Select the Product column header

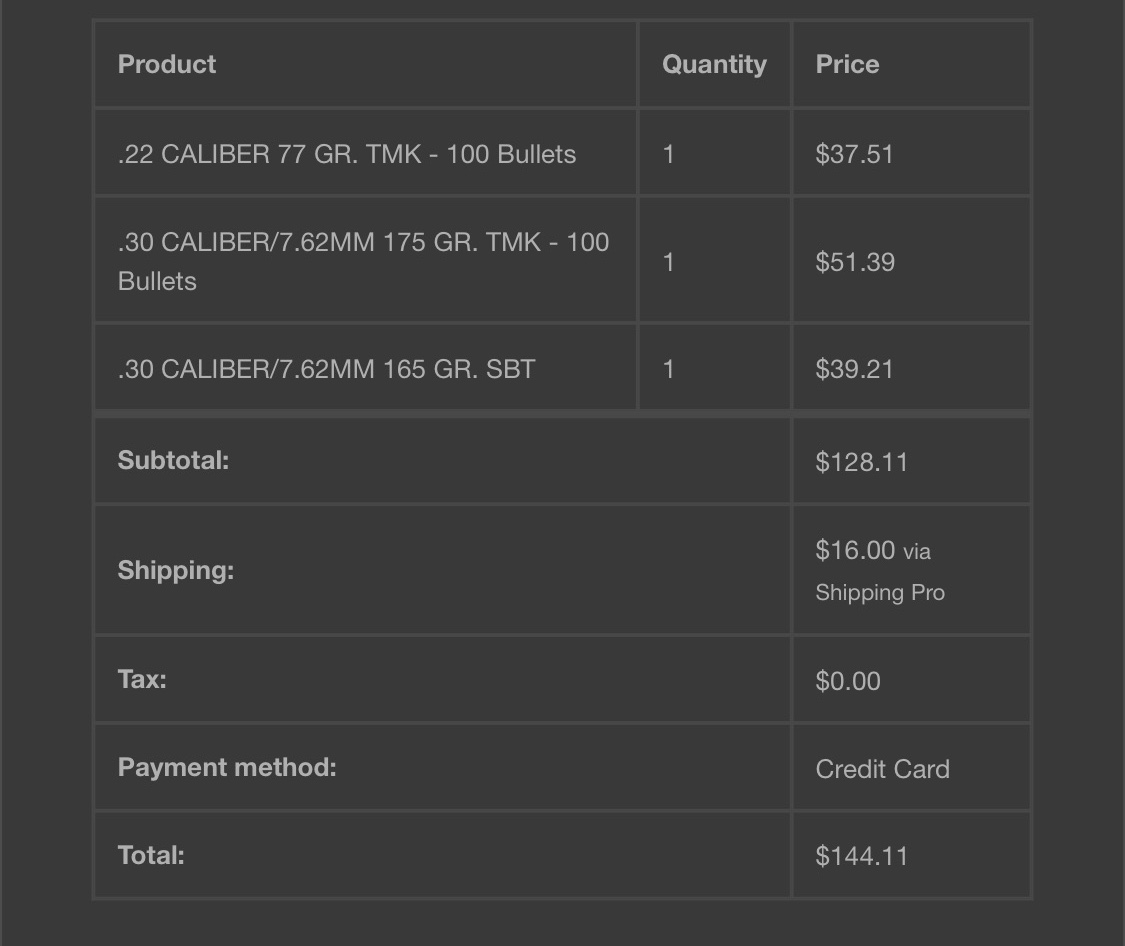(166, 65)
